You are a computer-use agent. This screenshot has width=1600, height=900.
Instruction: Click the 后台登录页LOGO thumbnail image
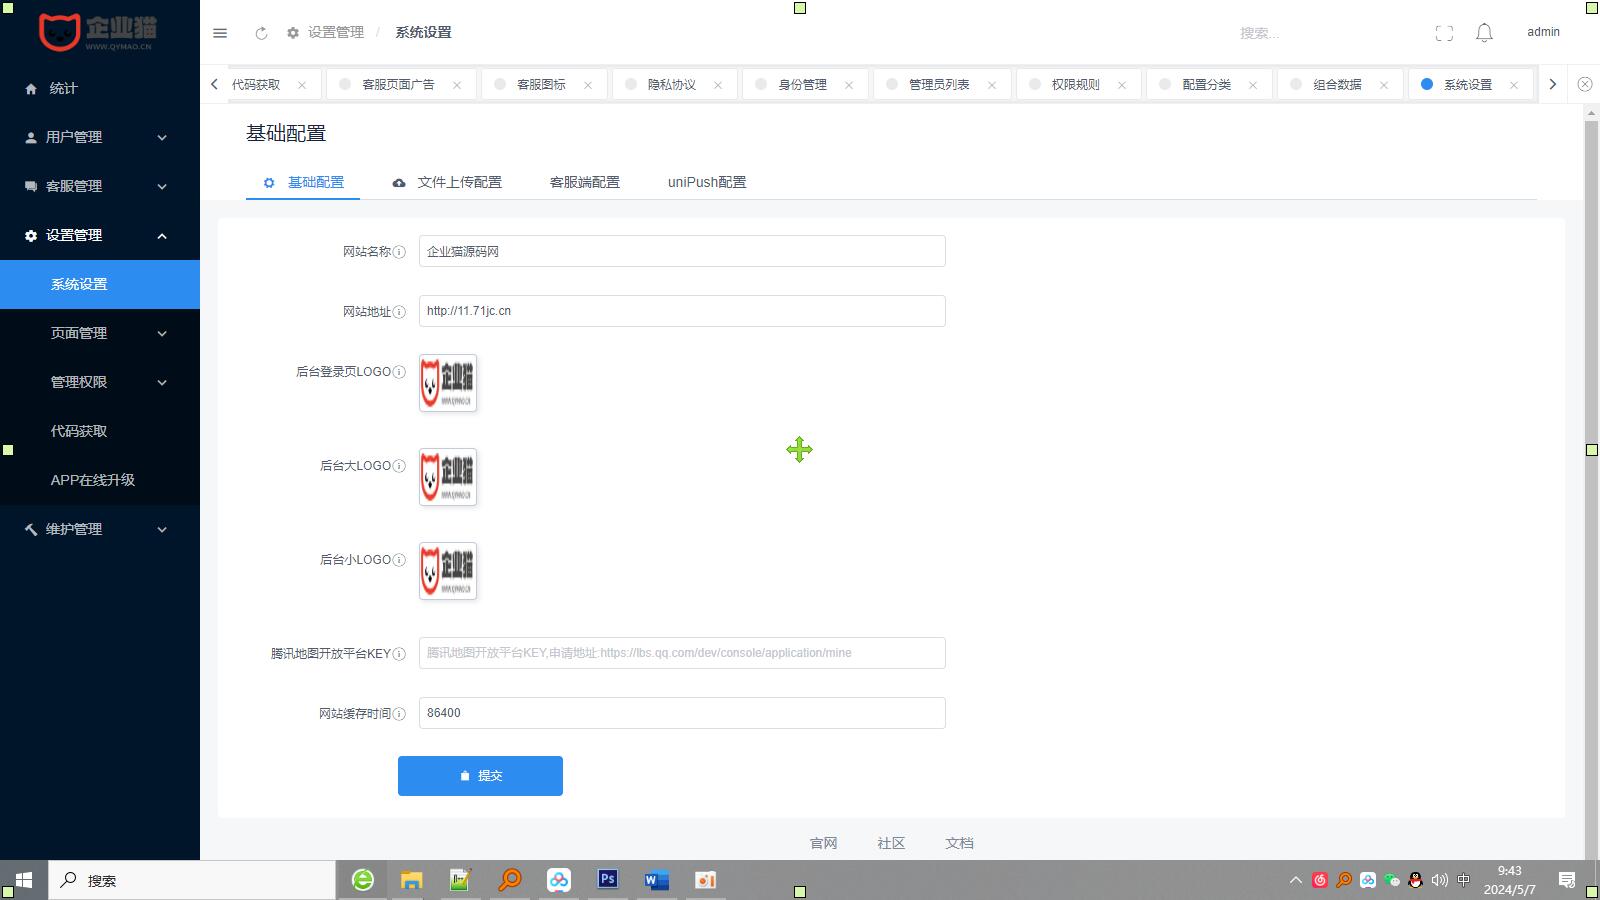tap(448, 383)
